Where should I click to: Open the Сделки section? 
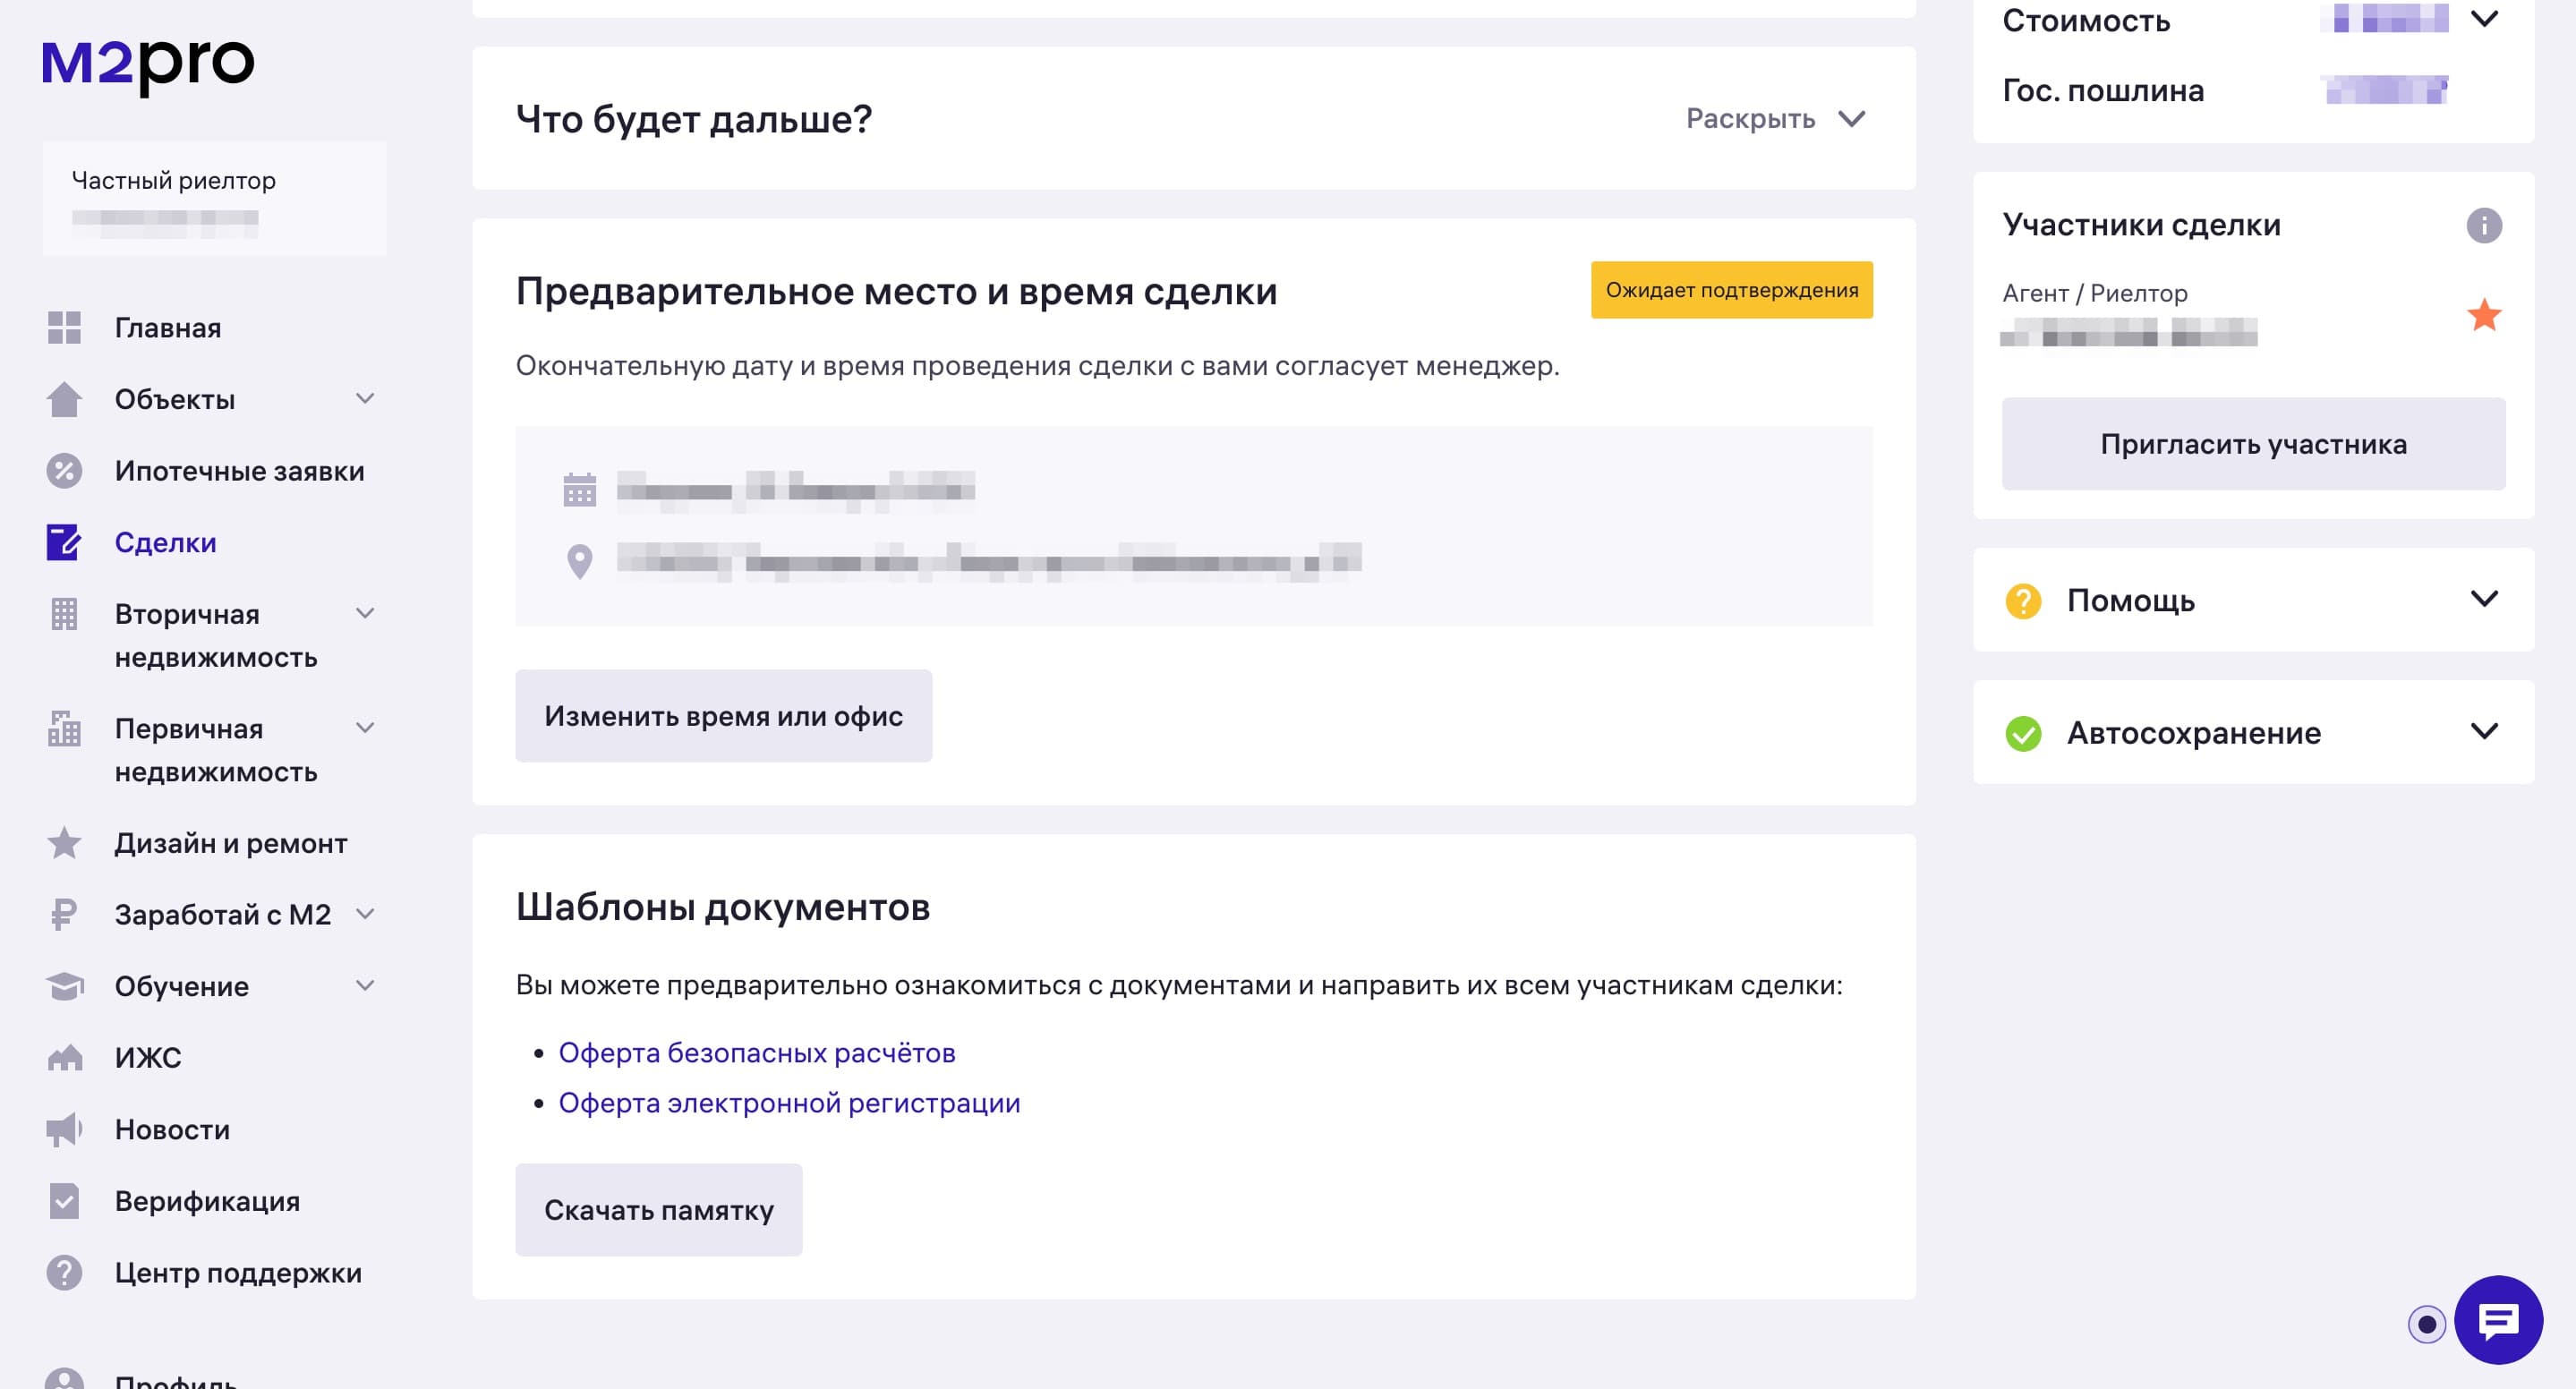(x=166, y=542)
